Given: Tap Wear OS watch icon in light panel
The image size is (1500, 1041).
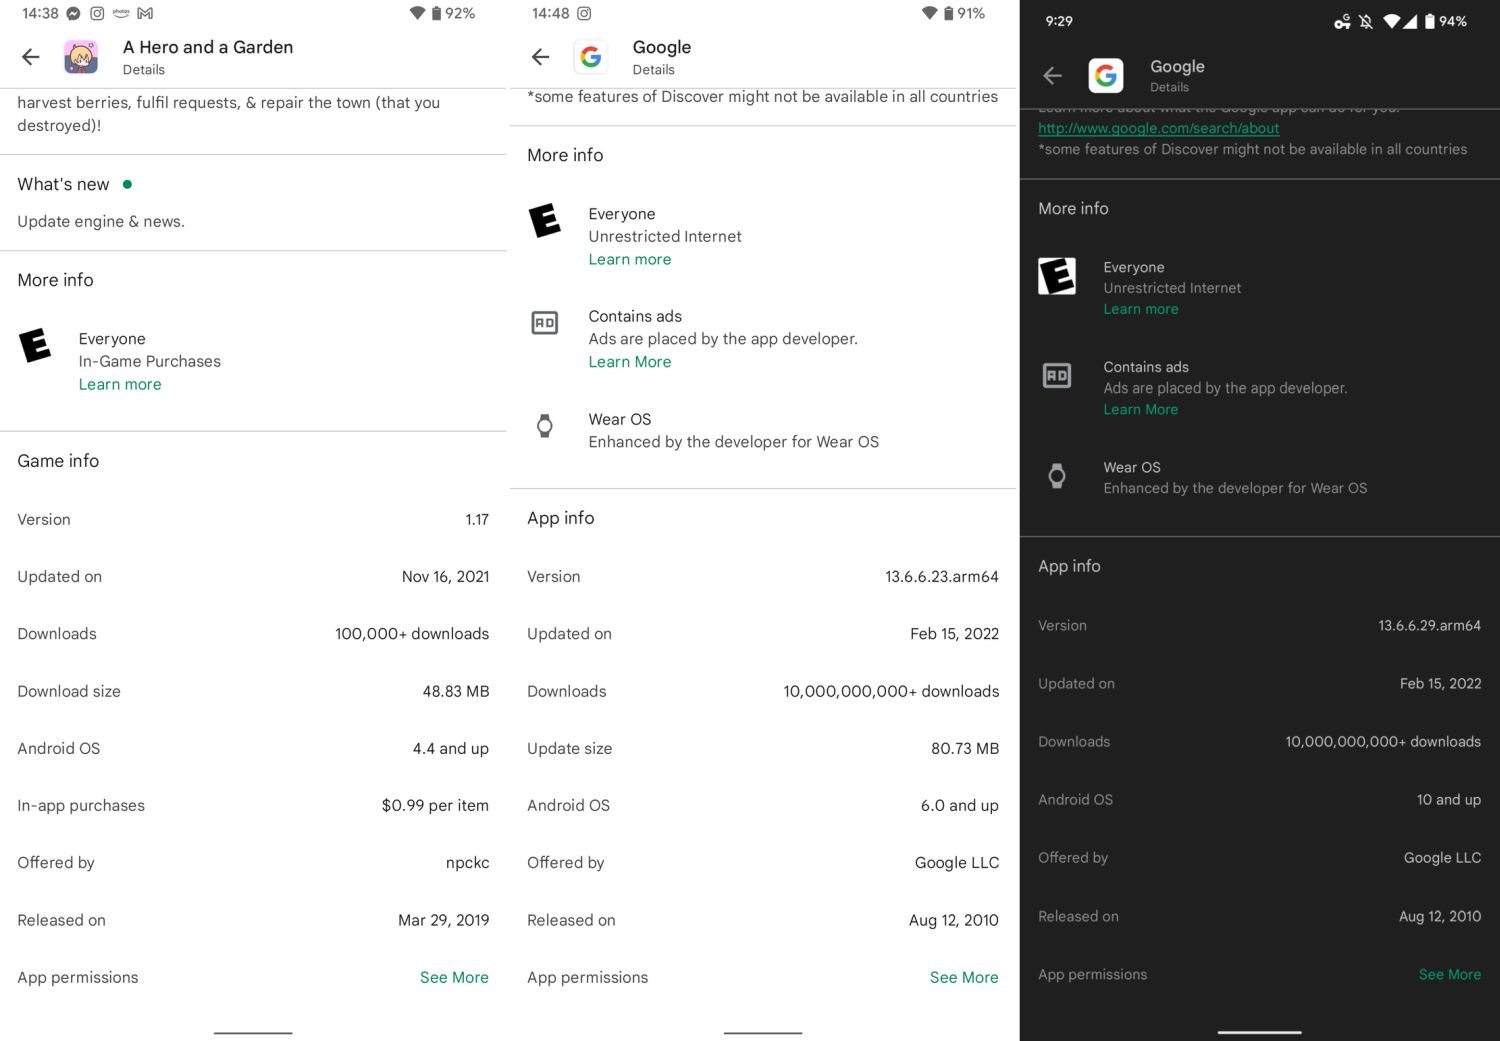Looking at the screenshot, I should click(545, 427).
